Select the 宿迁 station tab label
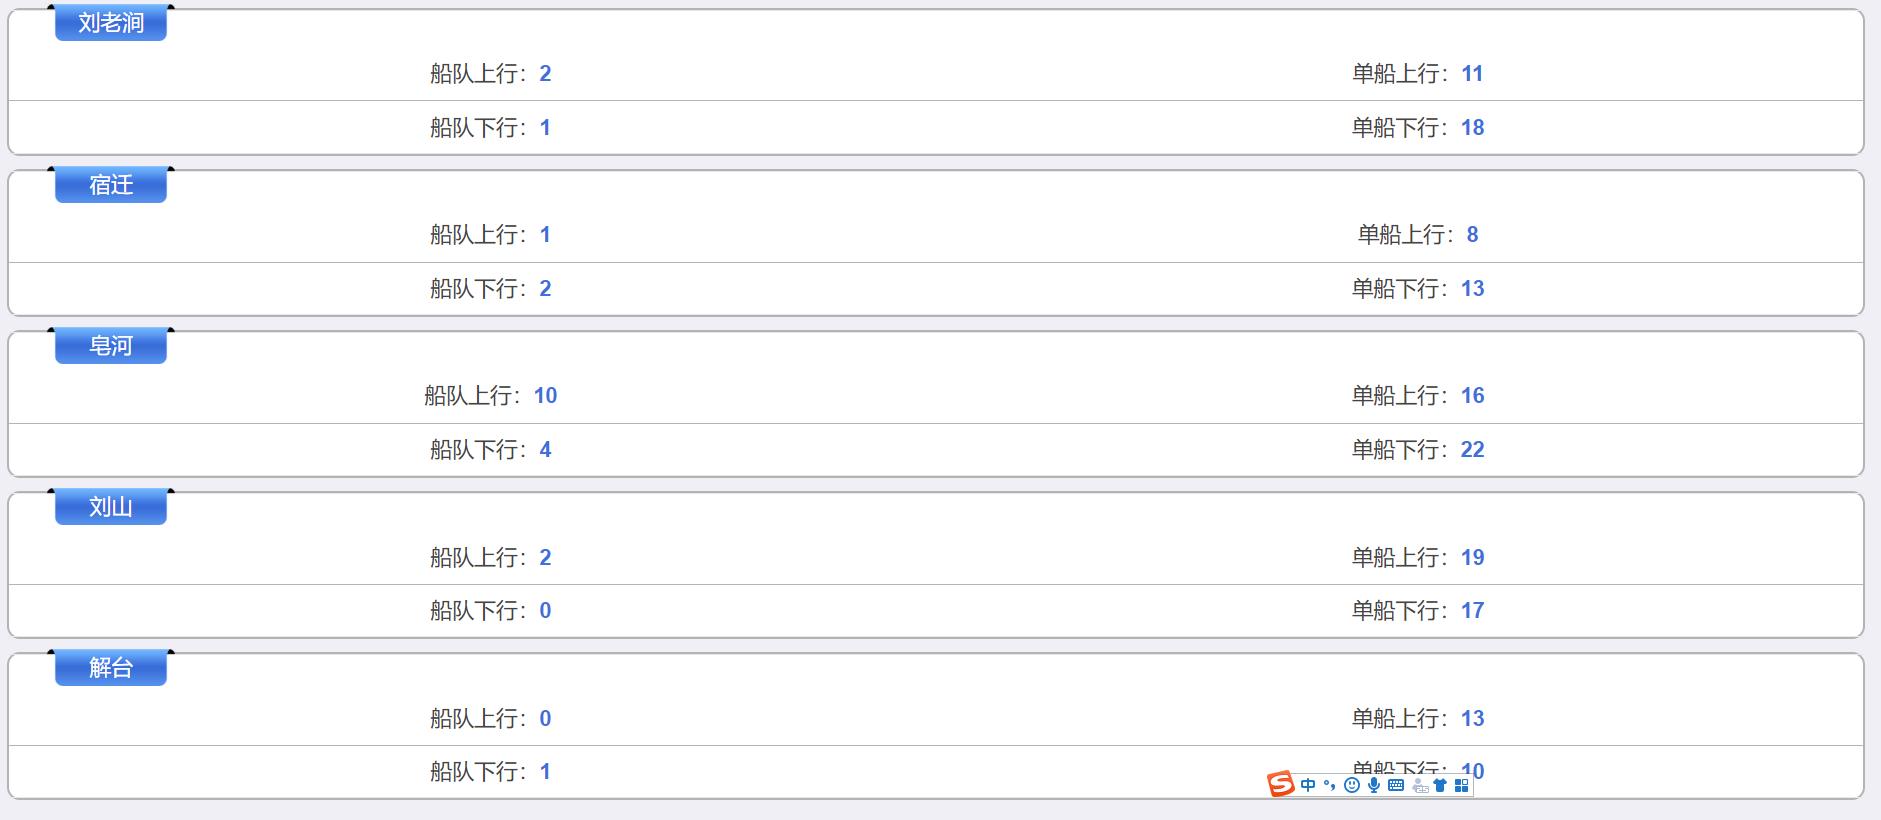 [111, 185]
